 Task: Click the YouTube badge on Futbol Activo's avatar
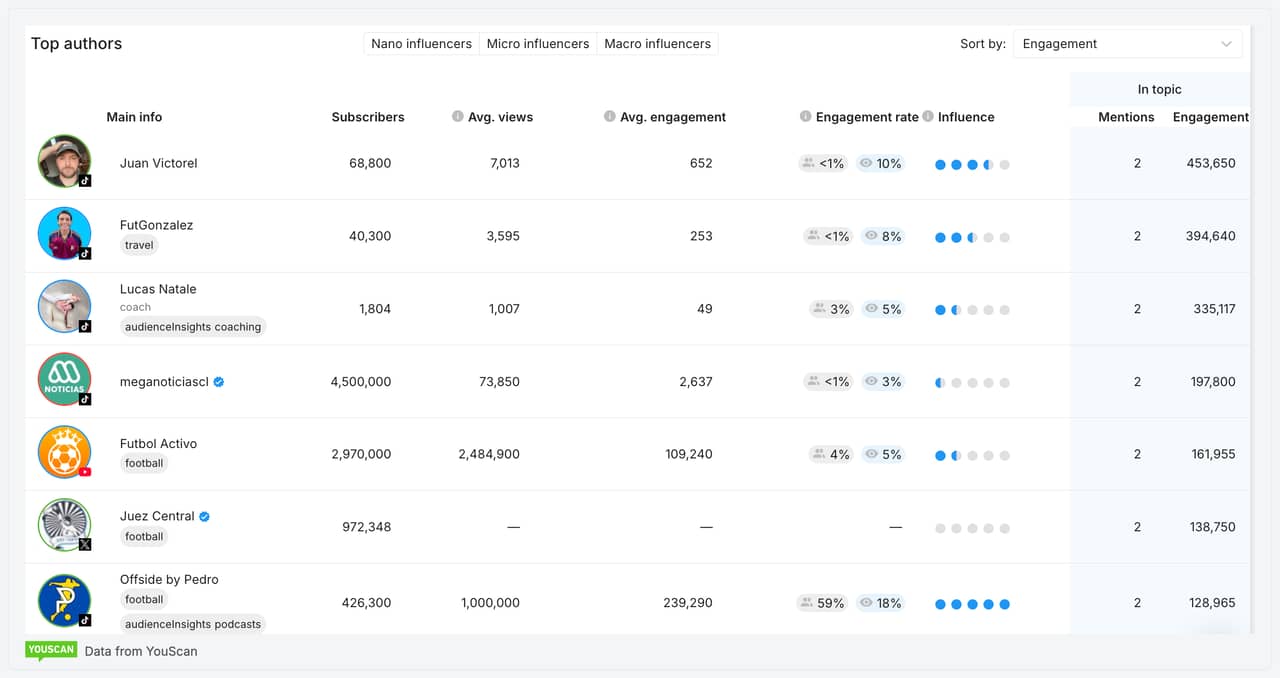coord(85,472)
